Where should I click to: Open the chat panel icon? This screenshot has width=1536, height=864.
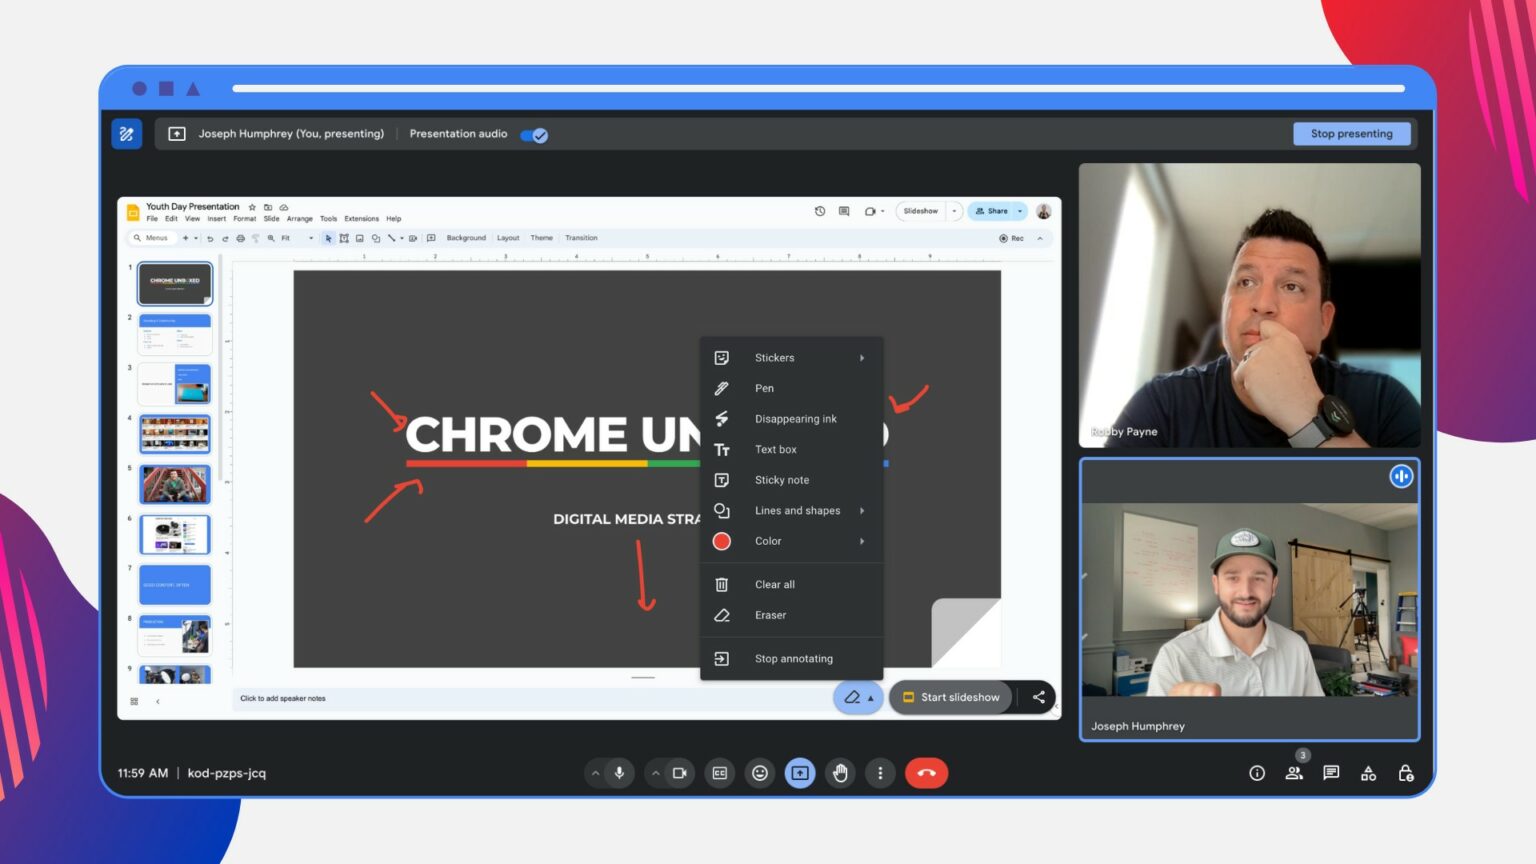tap(1331, 773)
